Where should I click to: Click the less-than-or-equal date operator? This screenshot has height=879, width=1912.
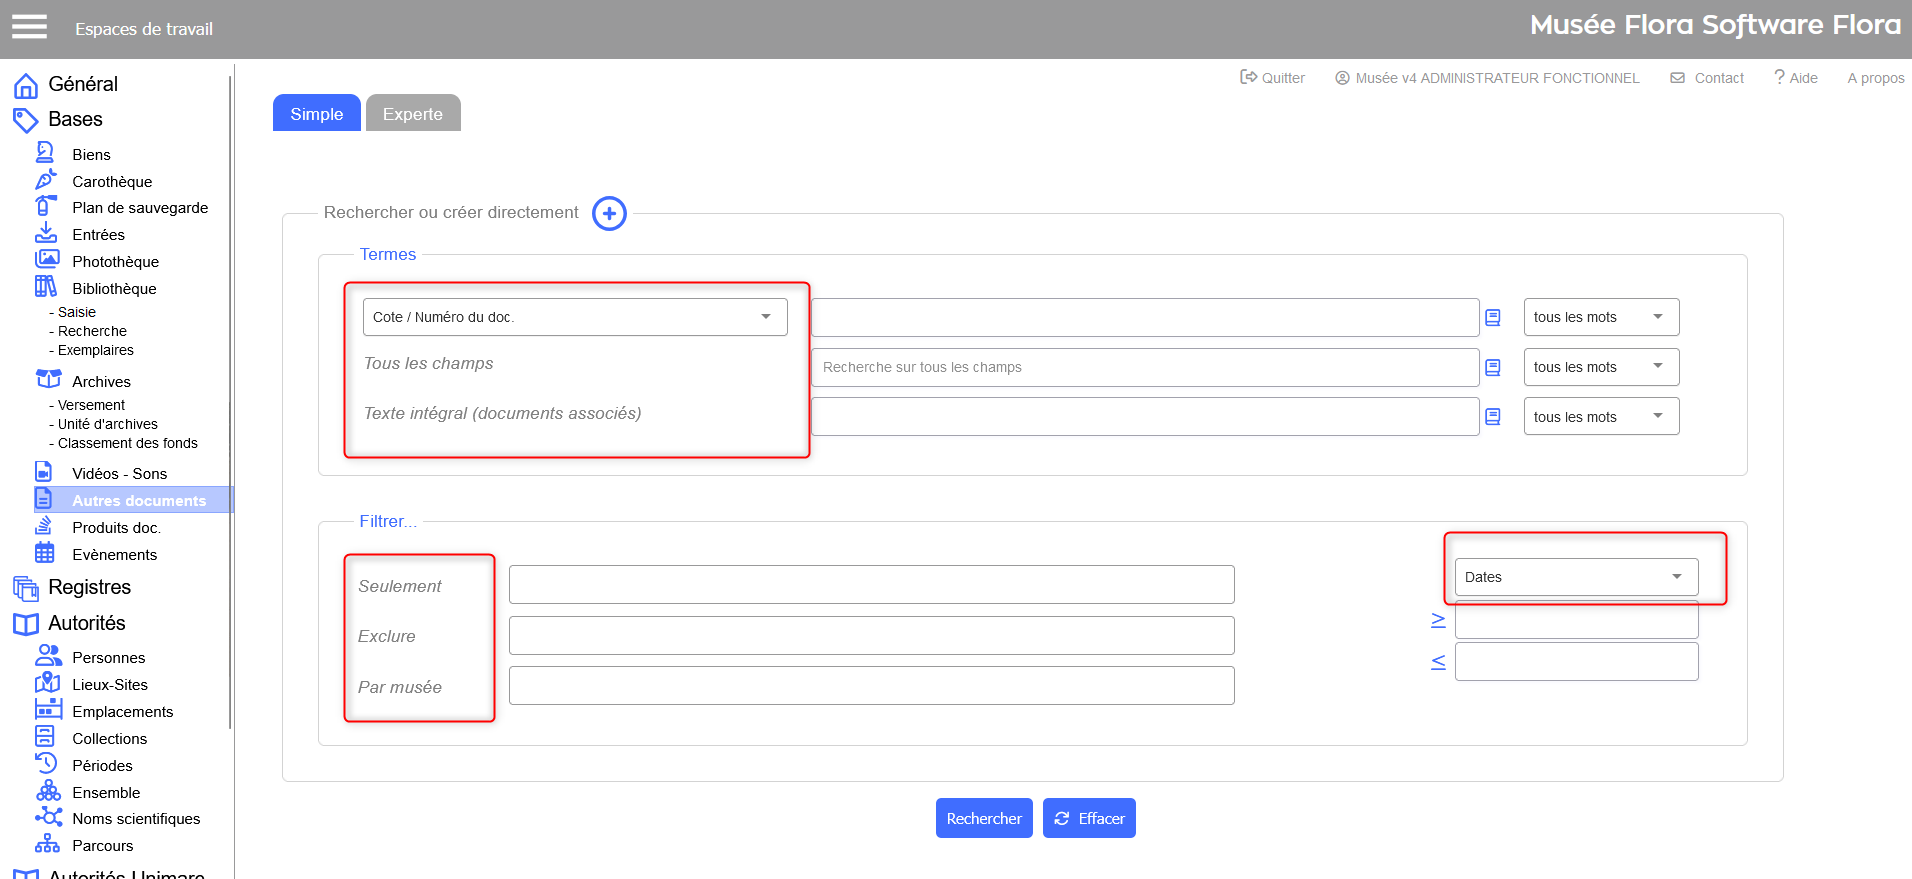coord(1438,662)
